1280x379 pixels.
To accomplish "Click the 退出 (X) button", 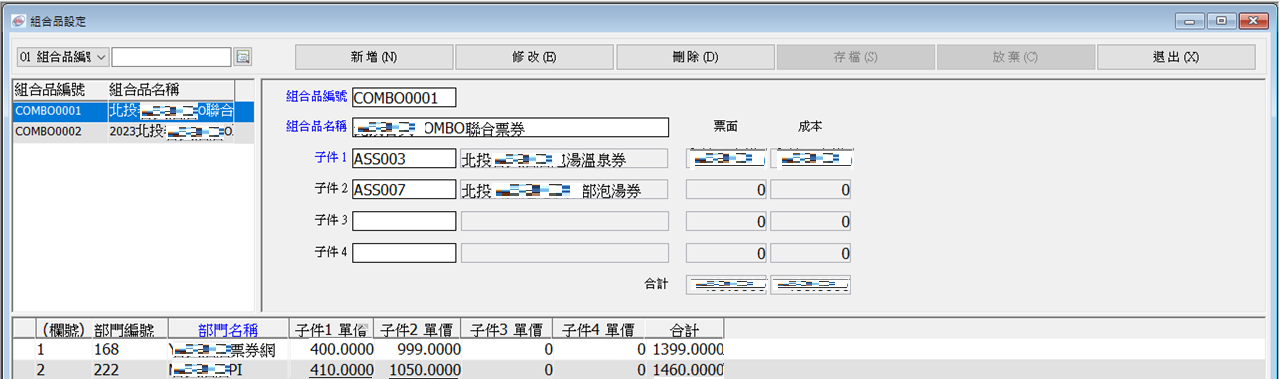I will pos(1176,57).
